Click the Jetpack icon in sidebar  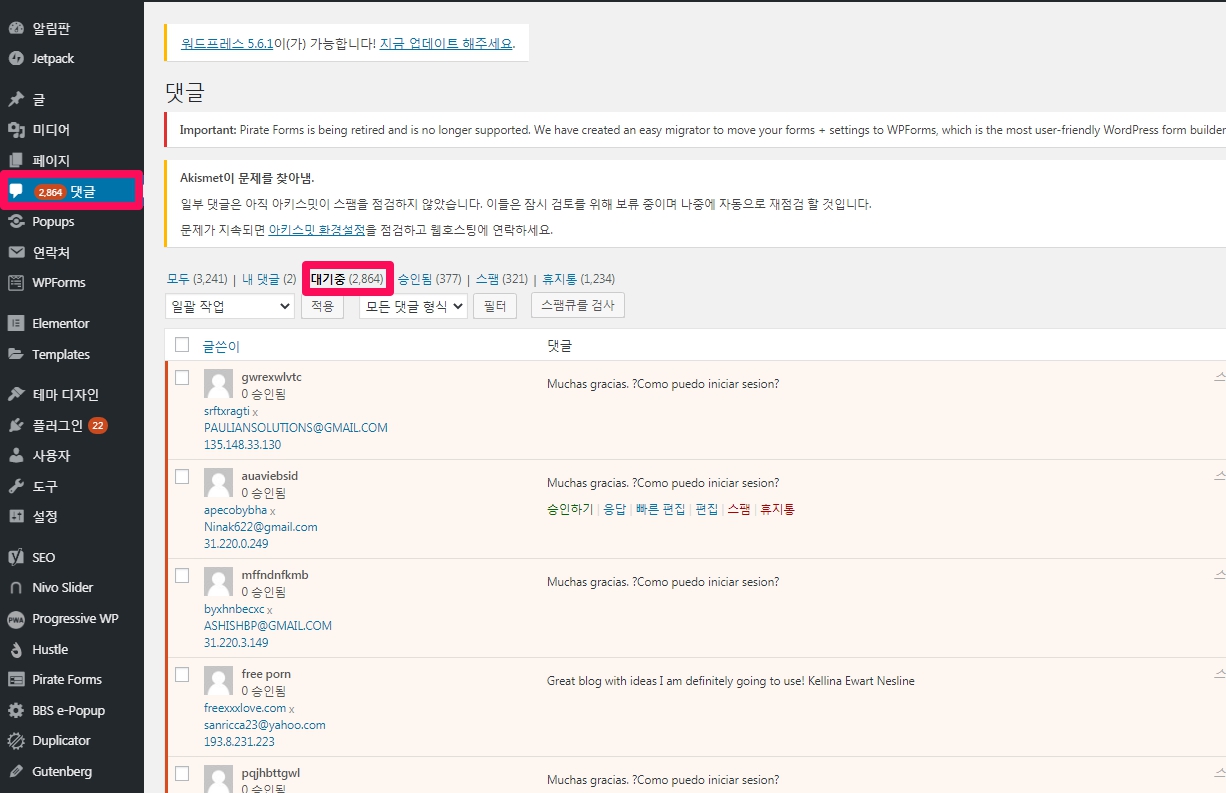(x=16, y=58)
